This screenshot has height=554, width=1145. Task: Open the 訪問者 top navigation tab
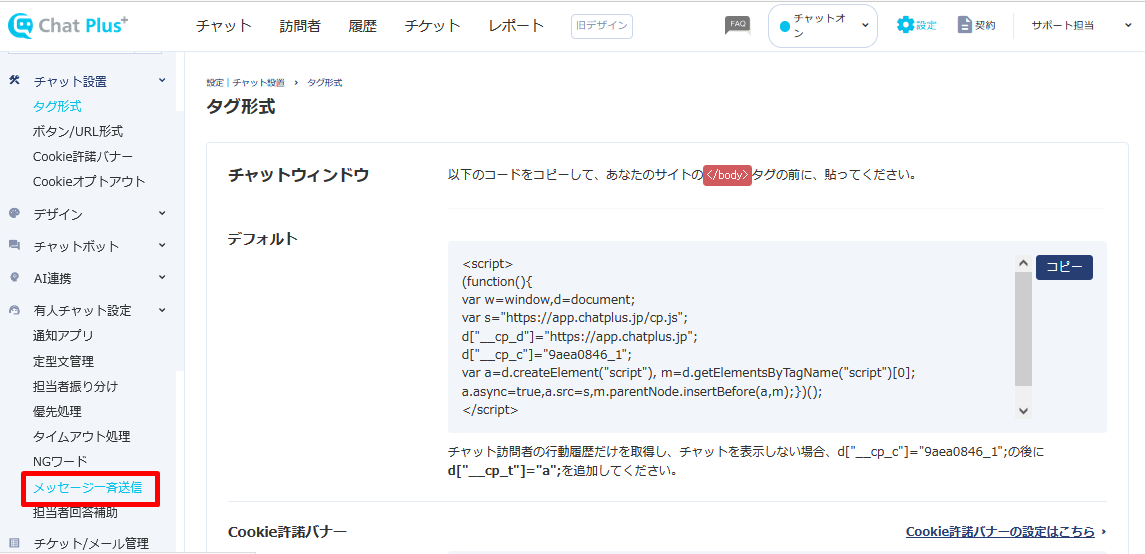[299, 26]
